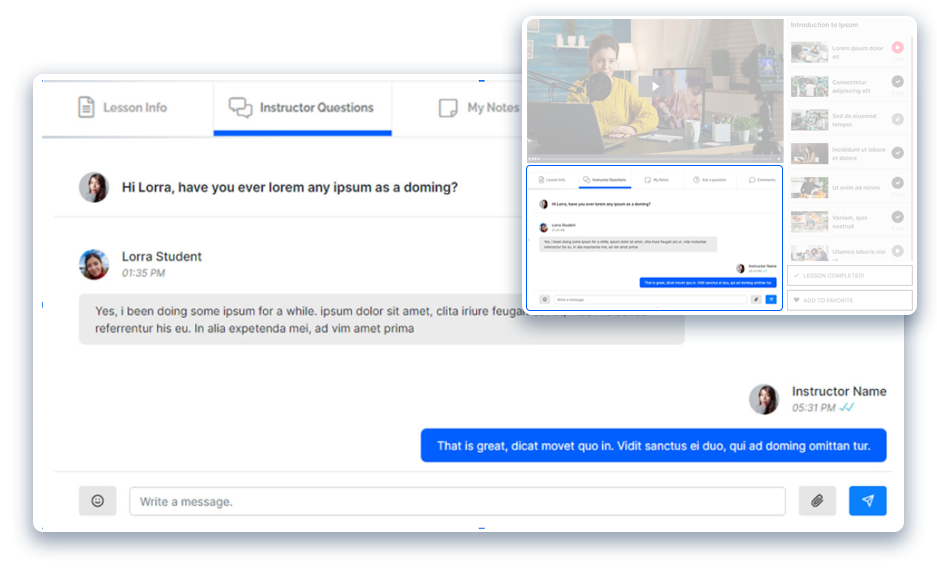
Task: Click the checkmark beside Consectetur adipiscing elit
Action: [x=897, y=82]
